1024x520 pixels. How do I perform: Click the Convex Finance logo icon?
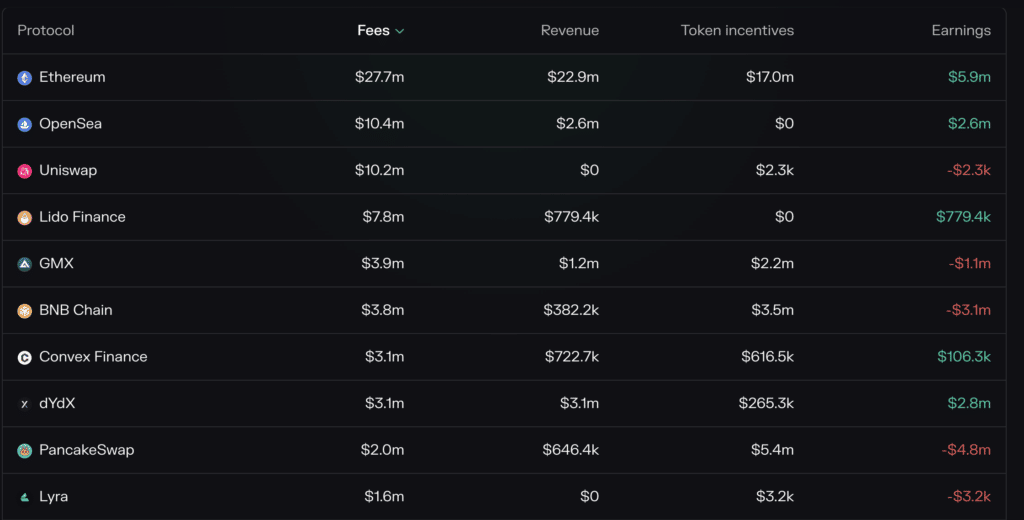click(x=25, y=357)
